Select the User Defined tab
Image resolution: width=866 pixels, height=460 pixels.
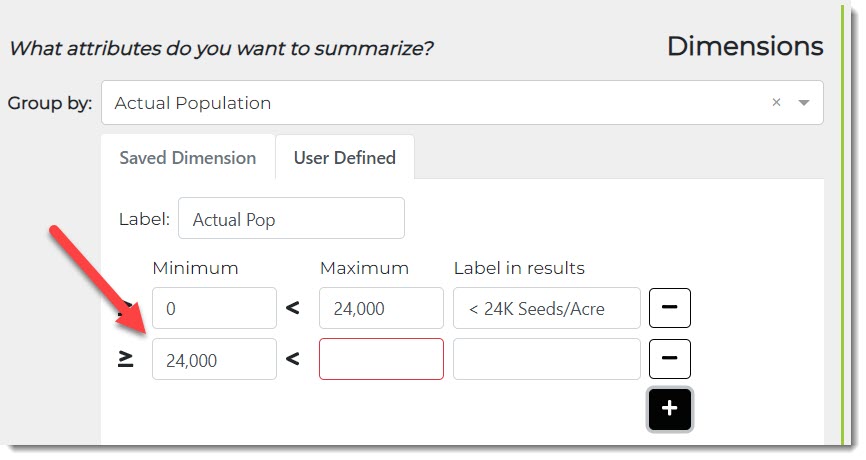344,158
